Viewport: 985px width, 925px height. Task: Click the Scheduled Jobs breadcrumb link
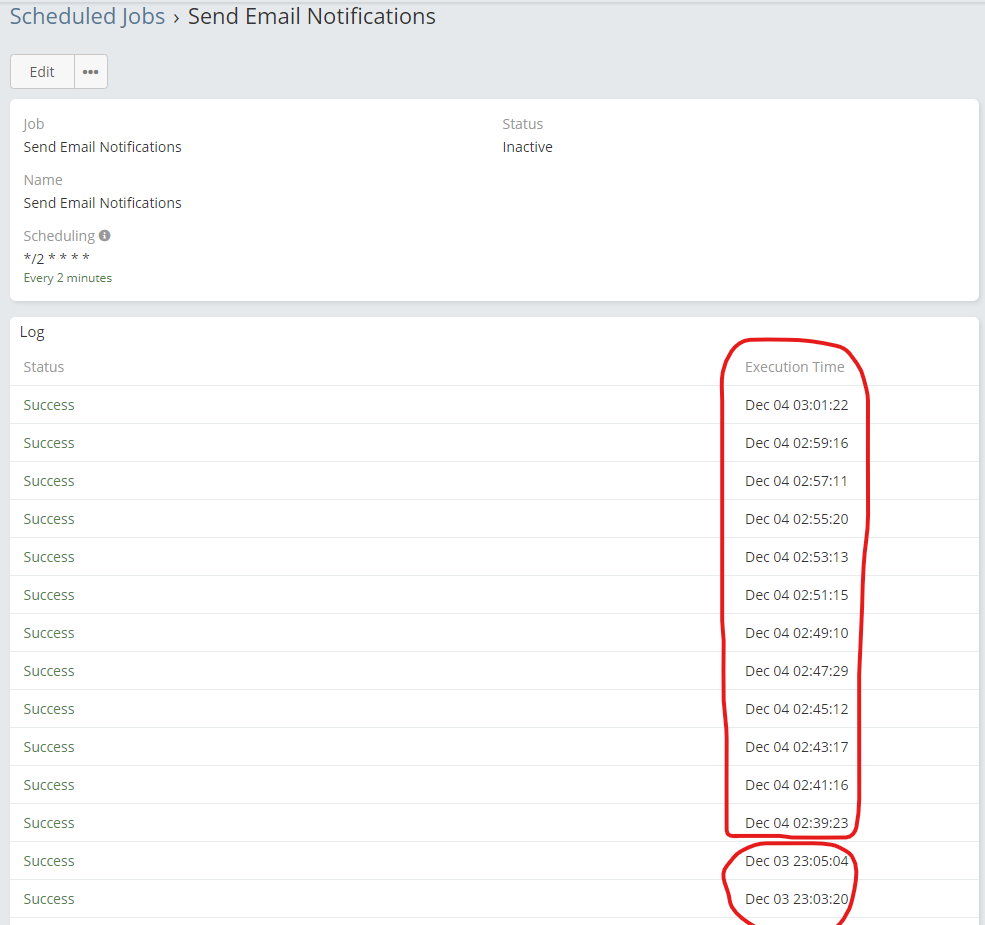(87, 17)
